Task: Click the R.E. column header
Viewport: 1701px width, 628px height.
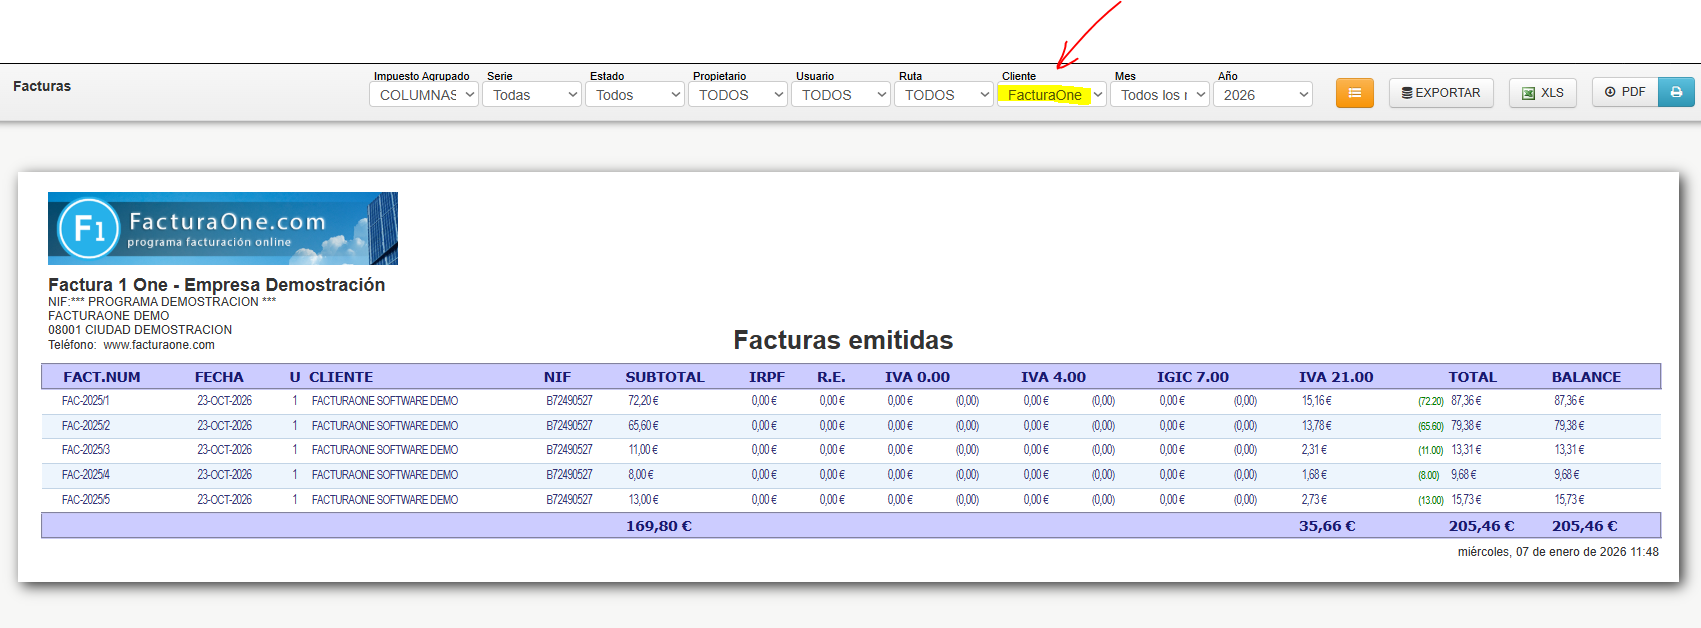Action: click(831, 377)
